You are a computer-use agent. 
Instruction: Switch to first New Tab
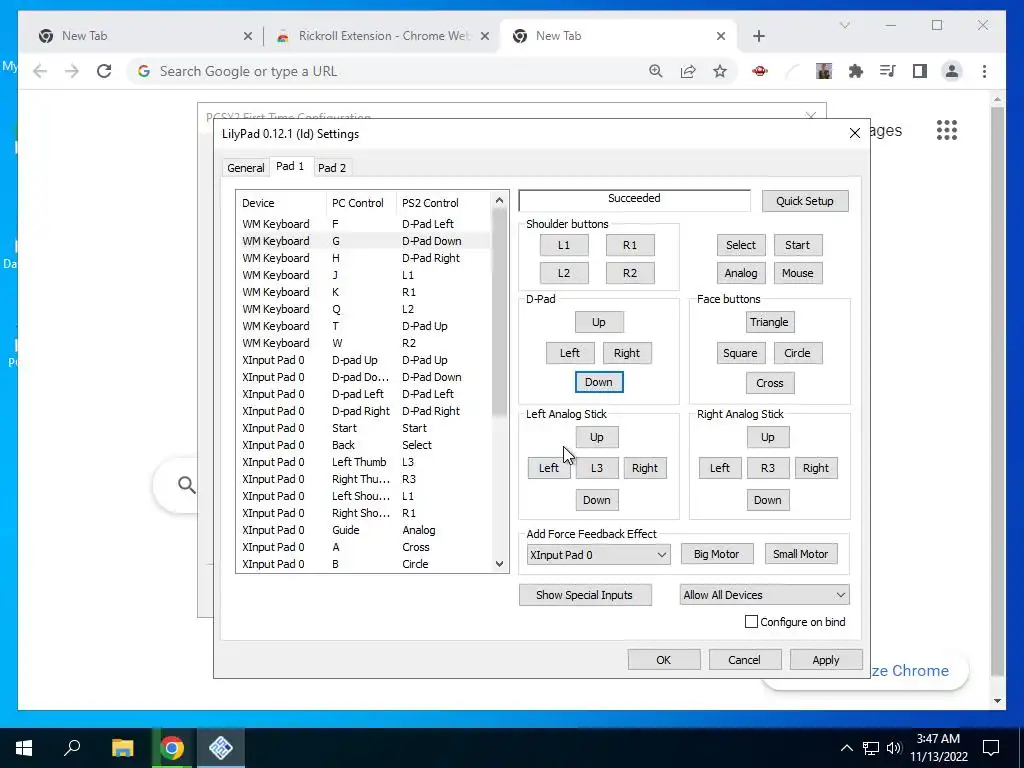(144, 36)
